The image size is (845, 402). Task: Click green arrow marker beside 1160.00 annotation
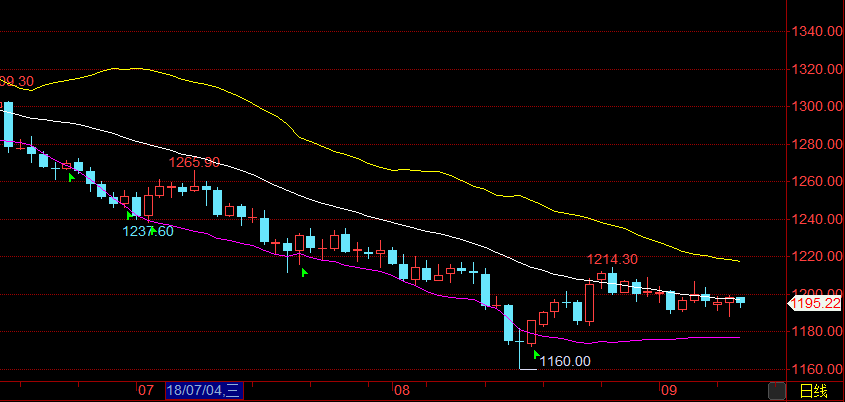tap(536, 354)
